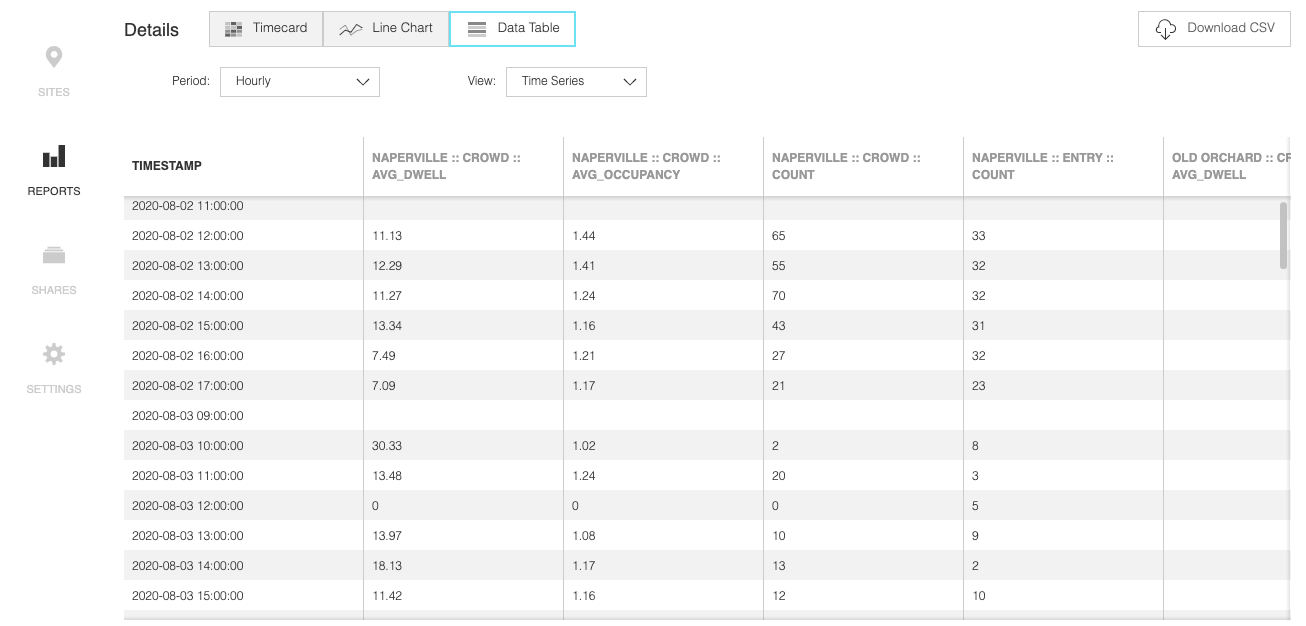
Task: Click crowd count value 70
Action: click(779, 296)
